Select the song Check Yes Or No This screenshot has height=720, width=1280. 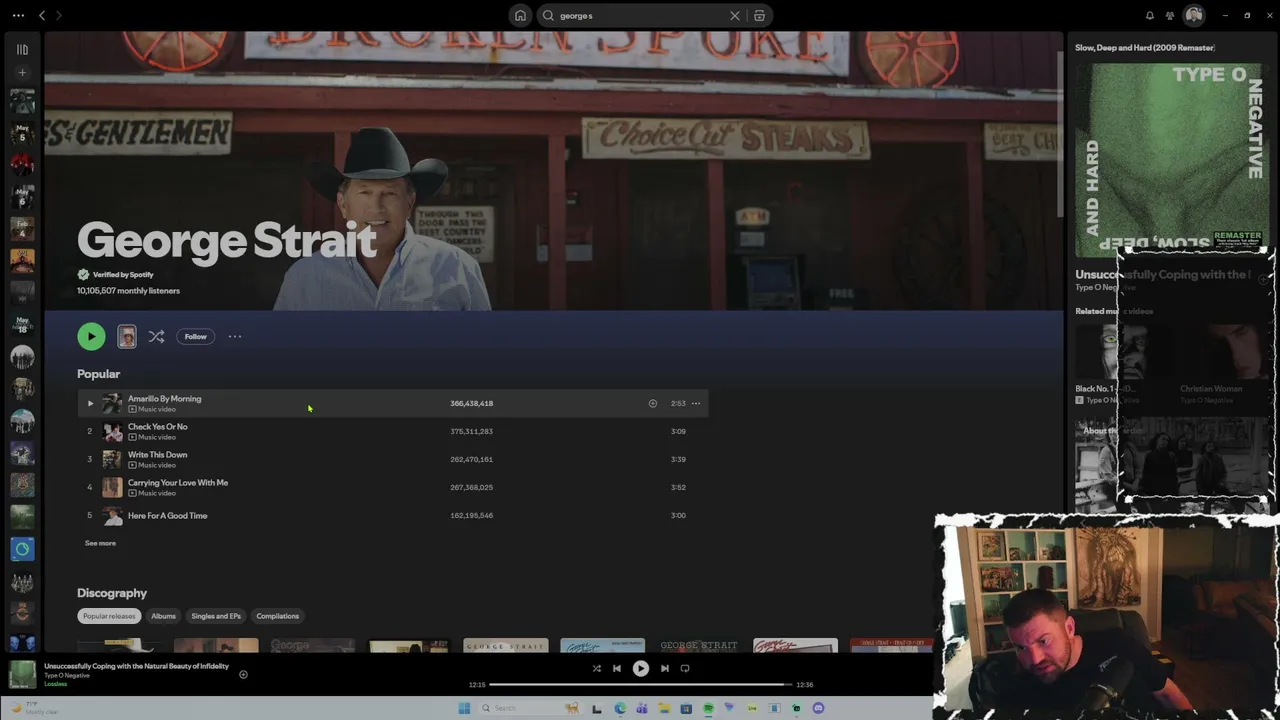[157, 427]
